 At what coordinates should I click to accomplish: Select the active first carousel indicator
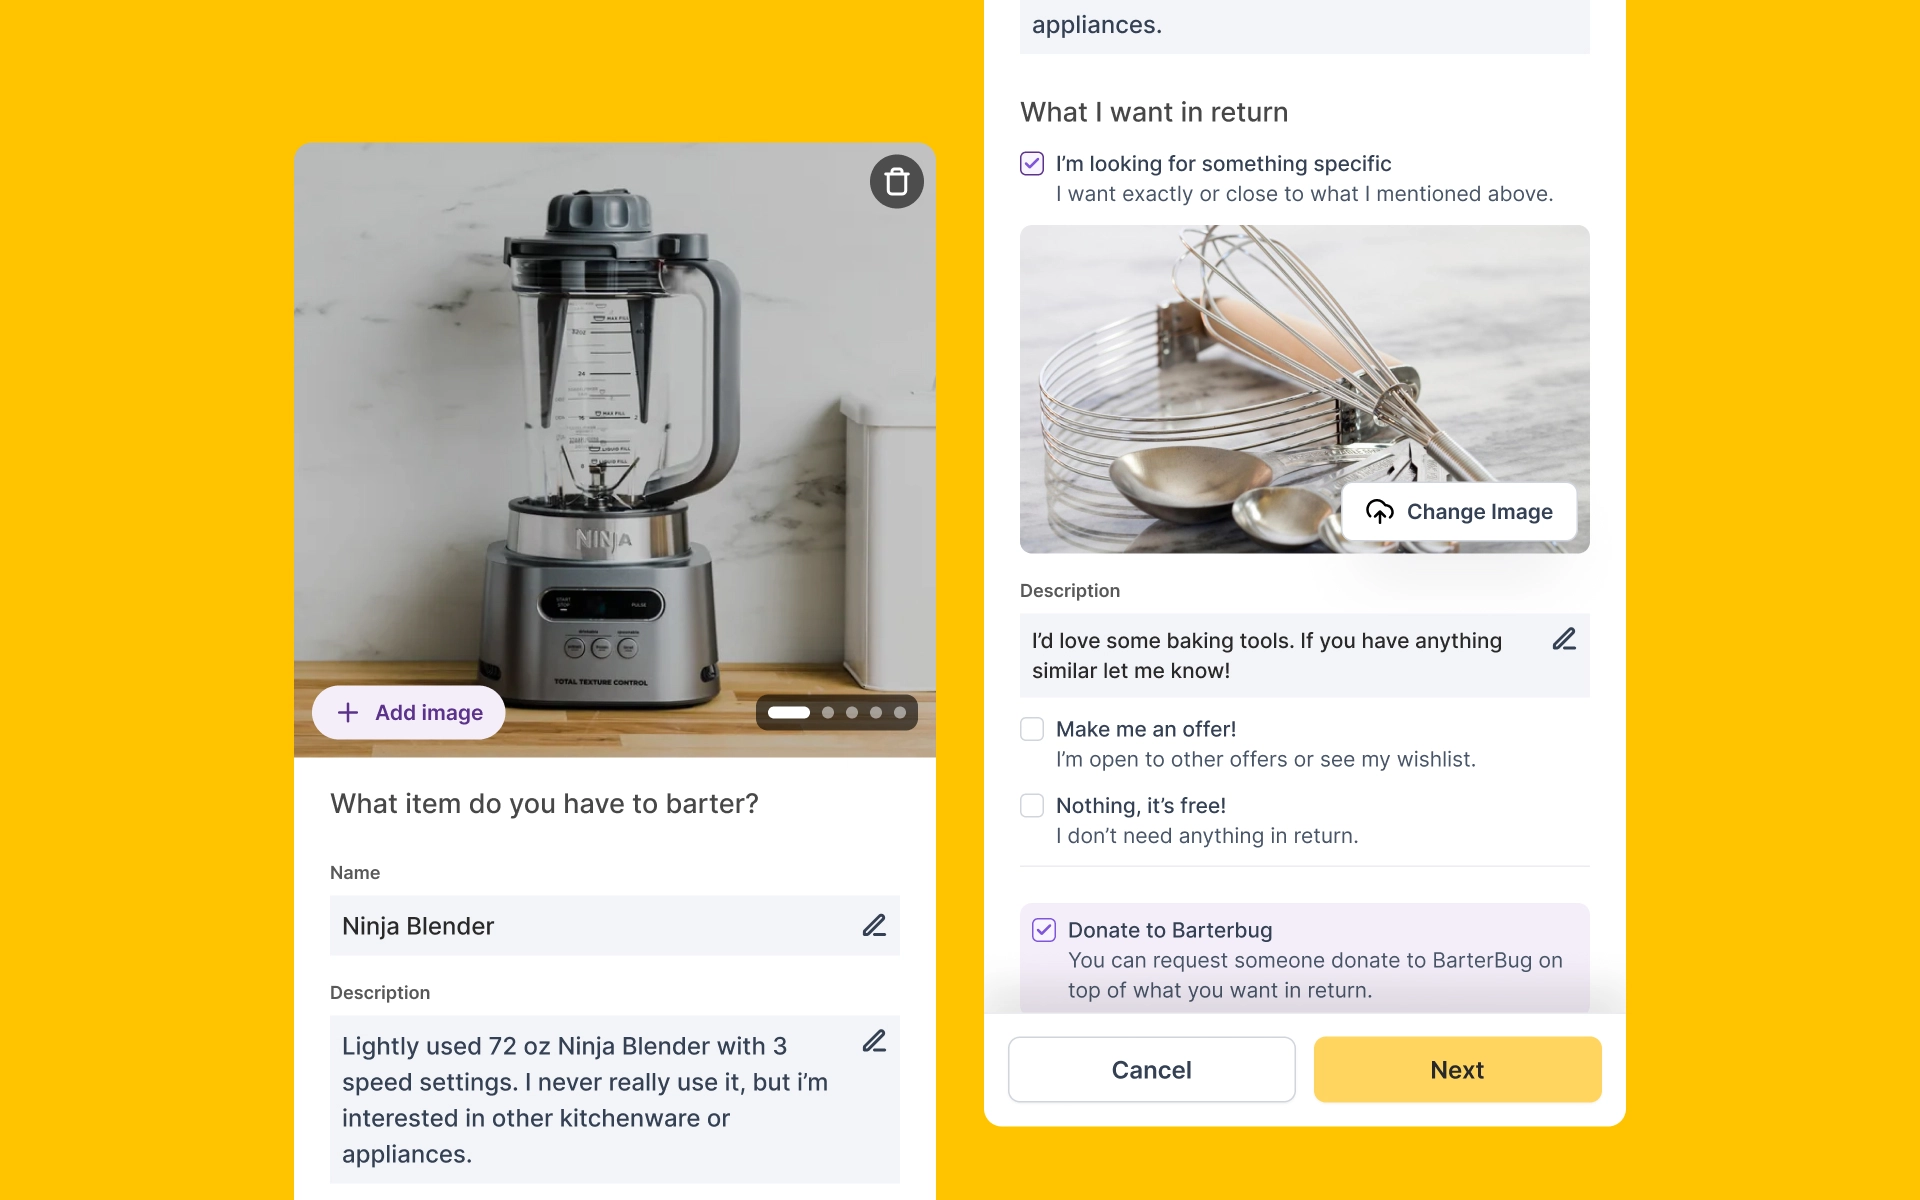pos(789,713)
